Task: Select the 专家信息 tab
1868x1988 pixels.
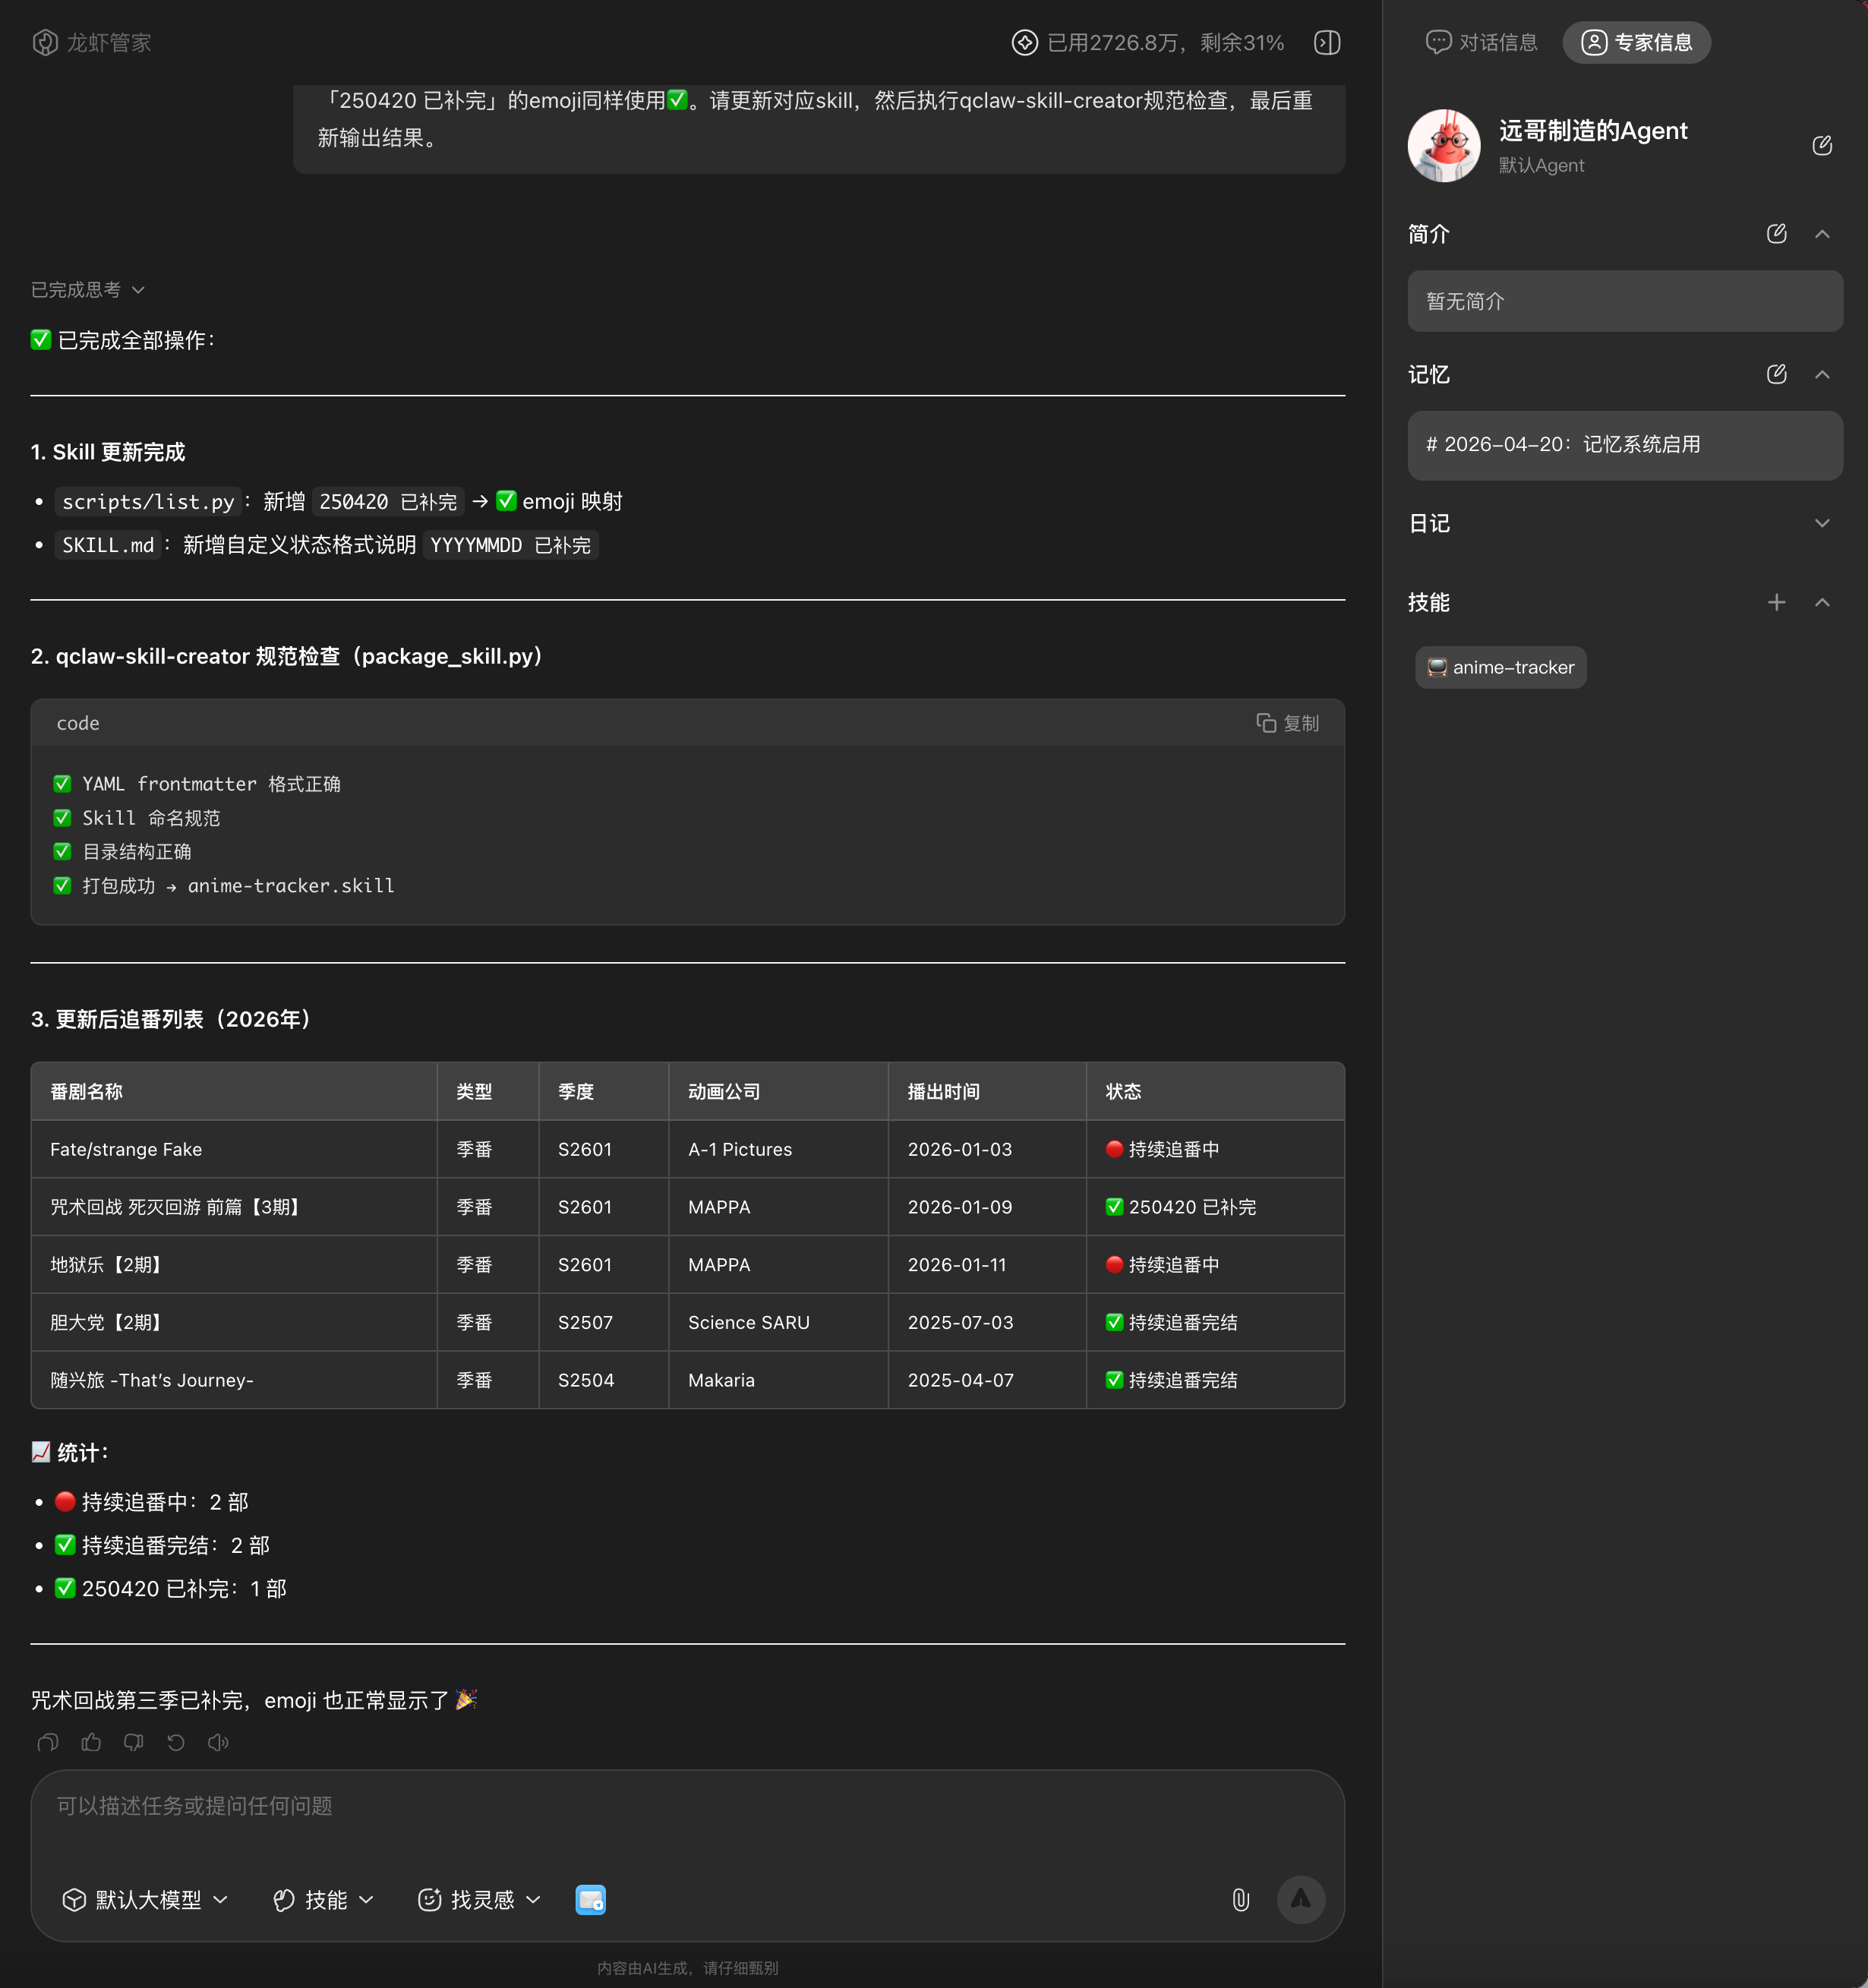Action: pos(1636,43)
